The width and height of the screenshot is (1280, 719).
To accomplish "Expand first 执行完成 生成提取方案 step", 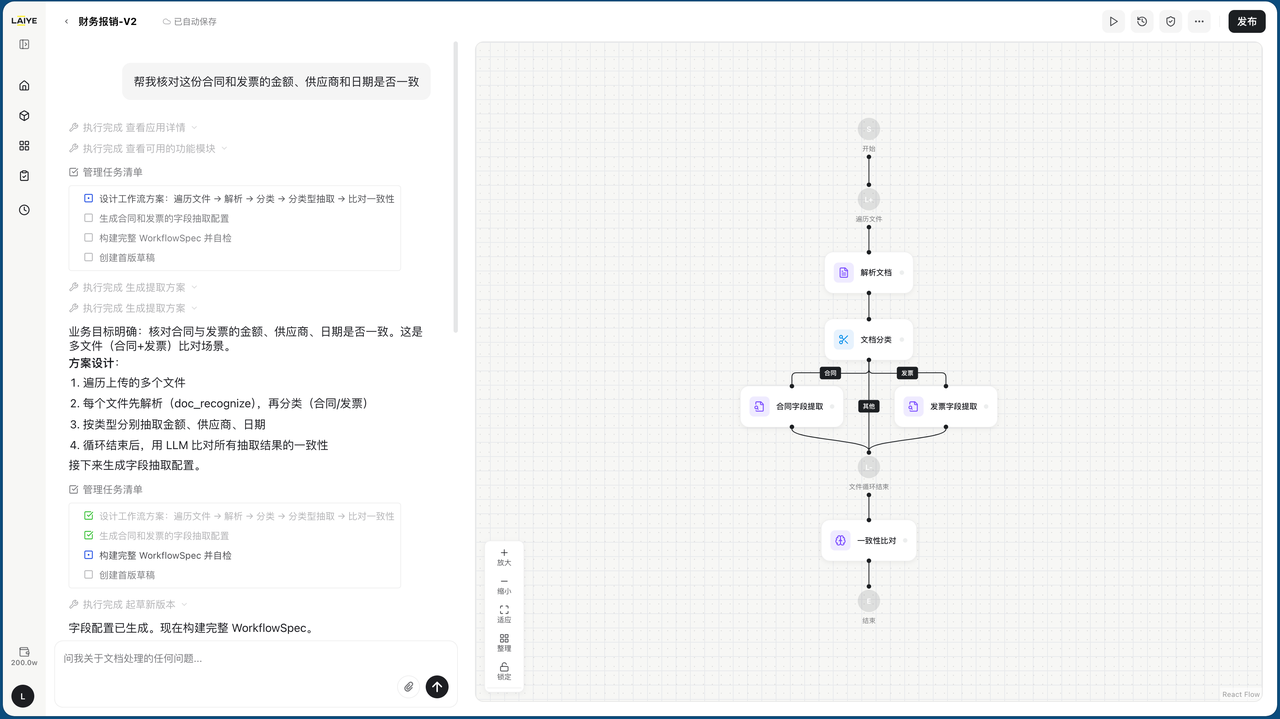I will point(133,287).
